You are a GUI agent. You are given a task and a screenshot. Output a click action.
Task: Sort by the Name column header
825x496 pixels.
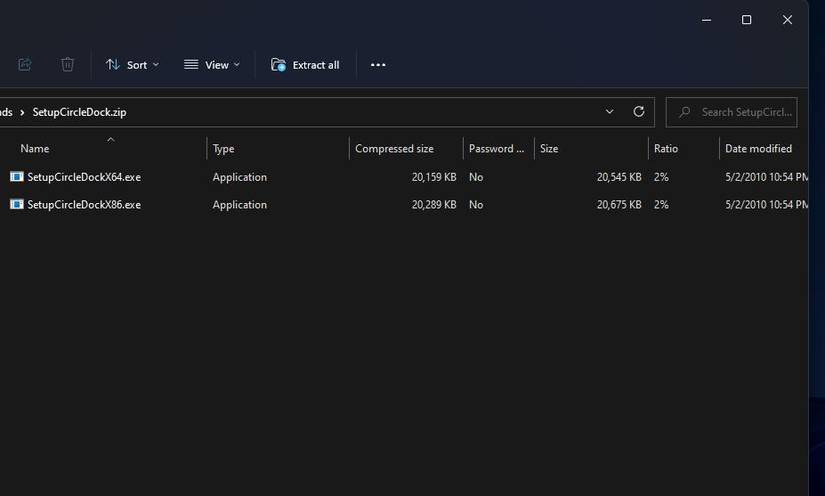(x=35, y=149)
